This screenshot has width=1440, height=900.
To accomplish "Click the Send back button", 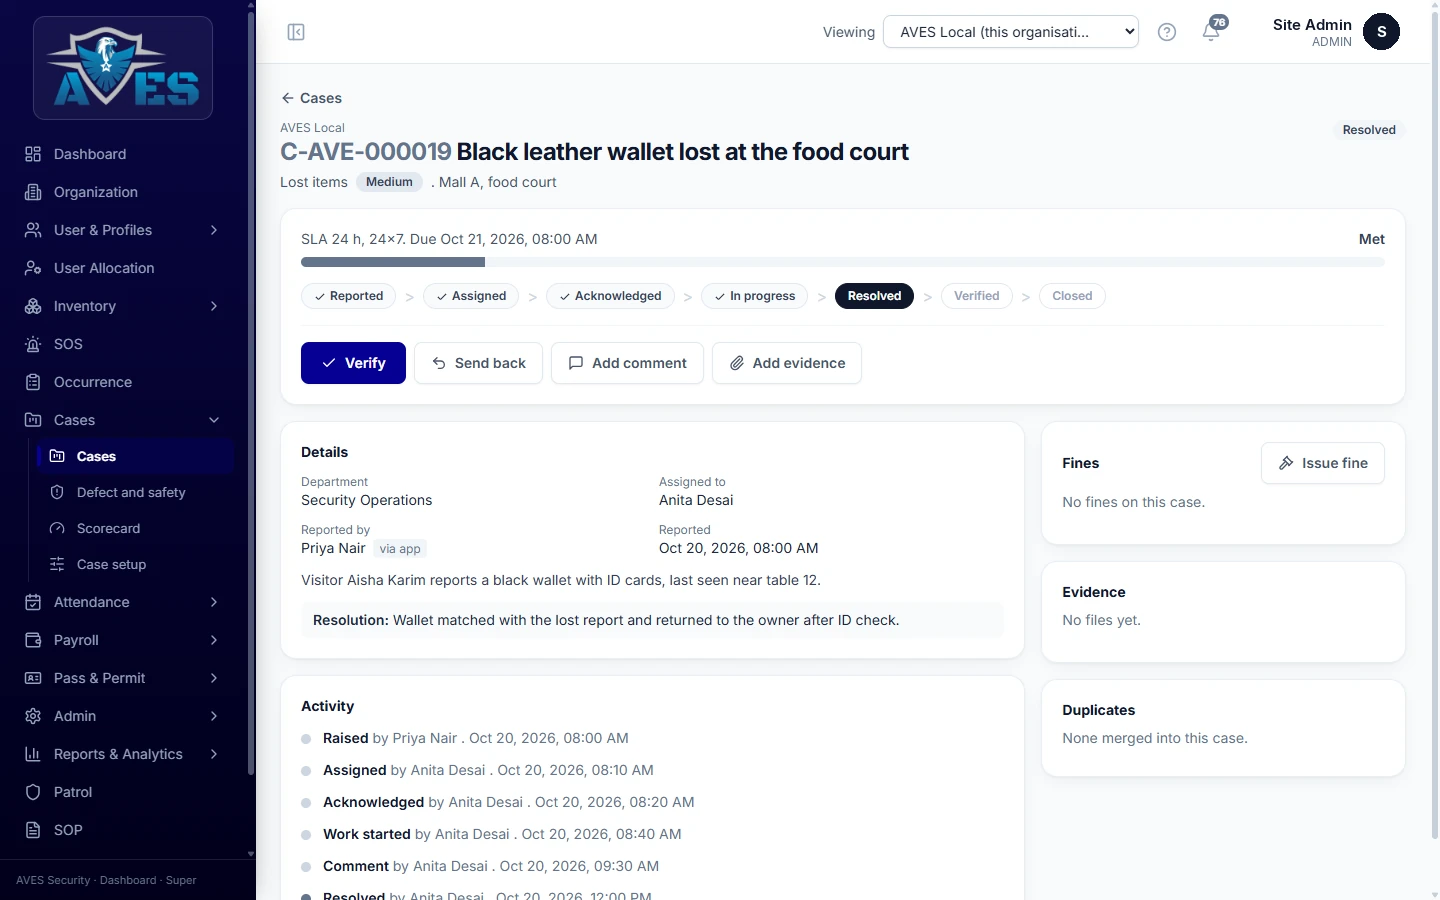I will (x=478, y=363).
